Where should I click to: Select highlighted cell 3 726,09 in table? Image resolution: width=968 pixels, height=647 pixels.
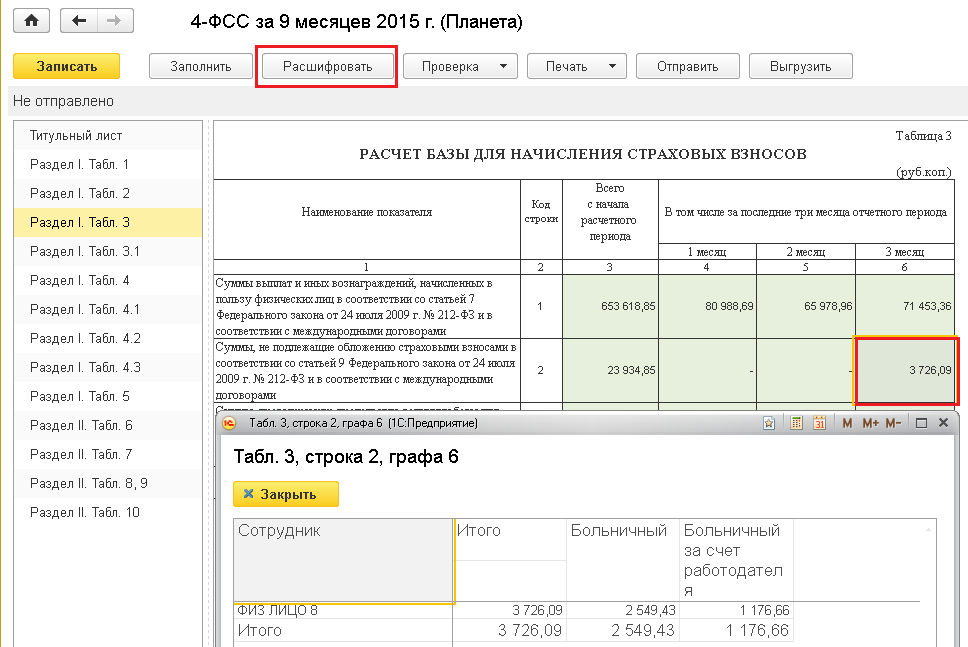pos(905,370)
